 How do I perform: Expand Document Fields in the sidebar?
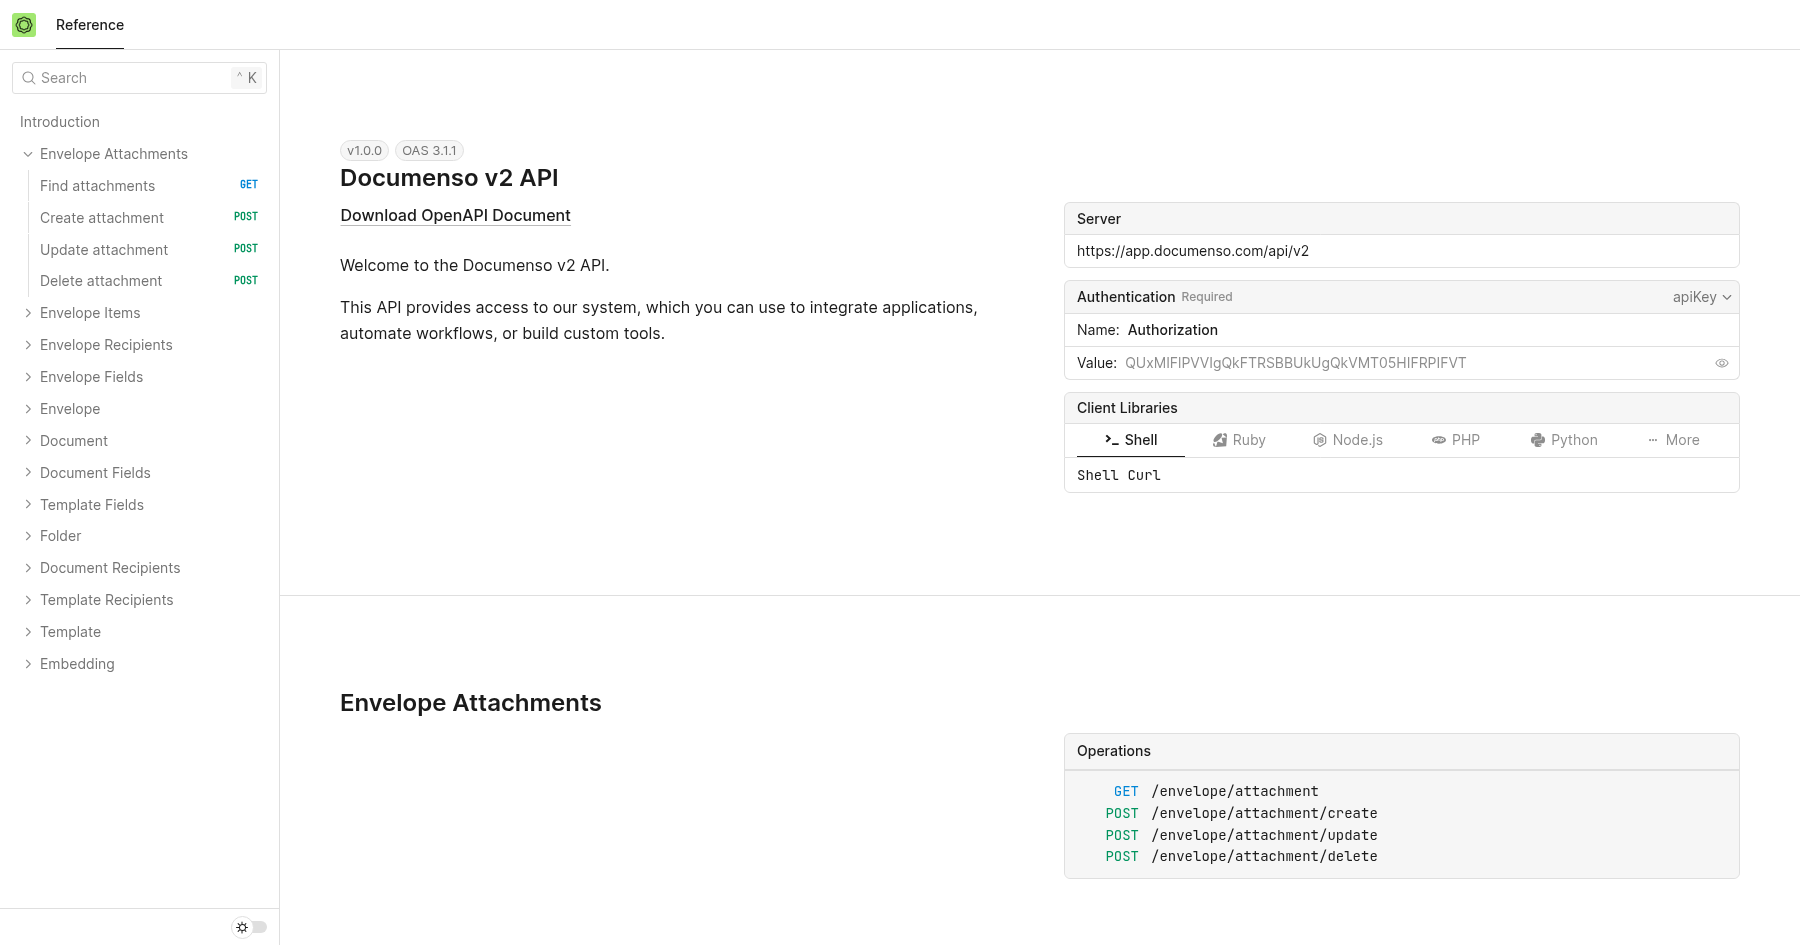pyautogui.click(x=28, y=473)
